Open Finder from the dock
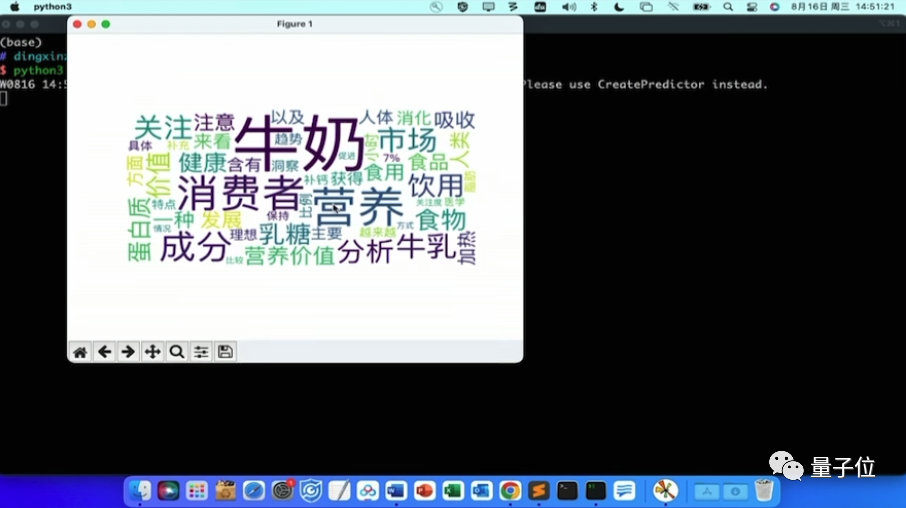The height and width of the screenshot is (508, 906). [x=141, y=491]
